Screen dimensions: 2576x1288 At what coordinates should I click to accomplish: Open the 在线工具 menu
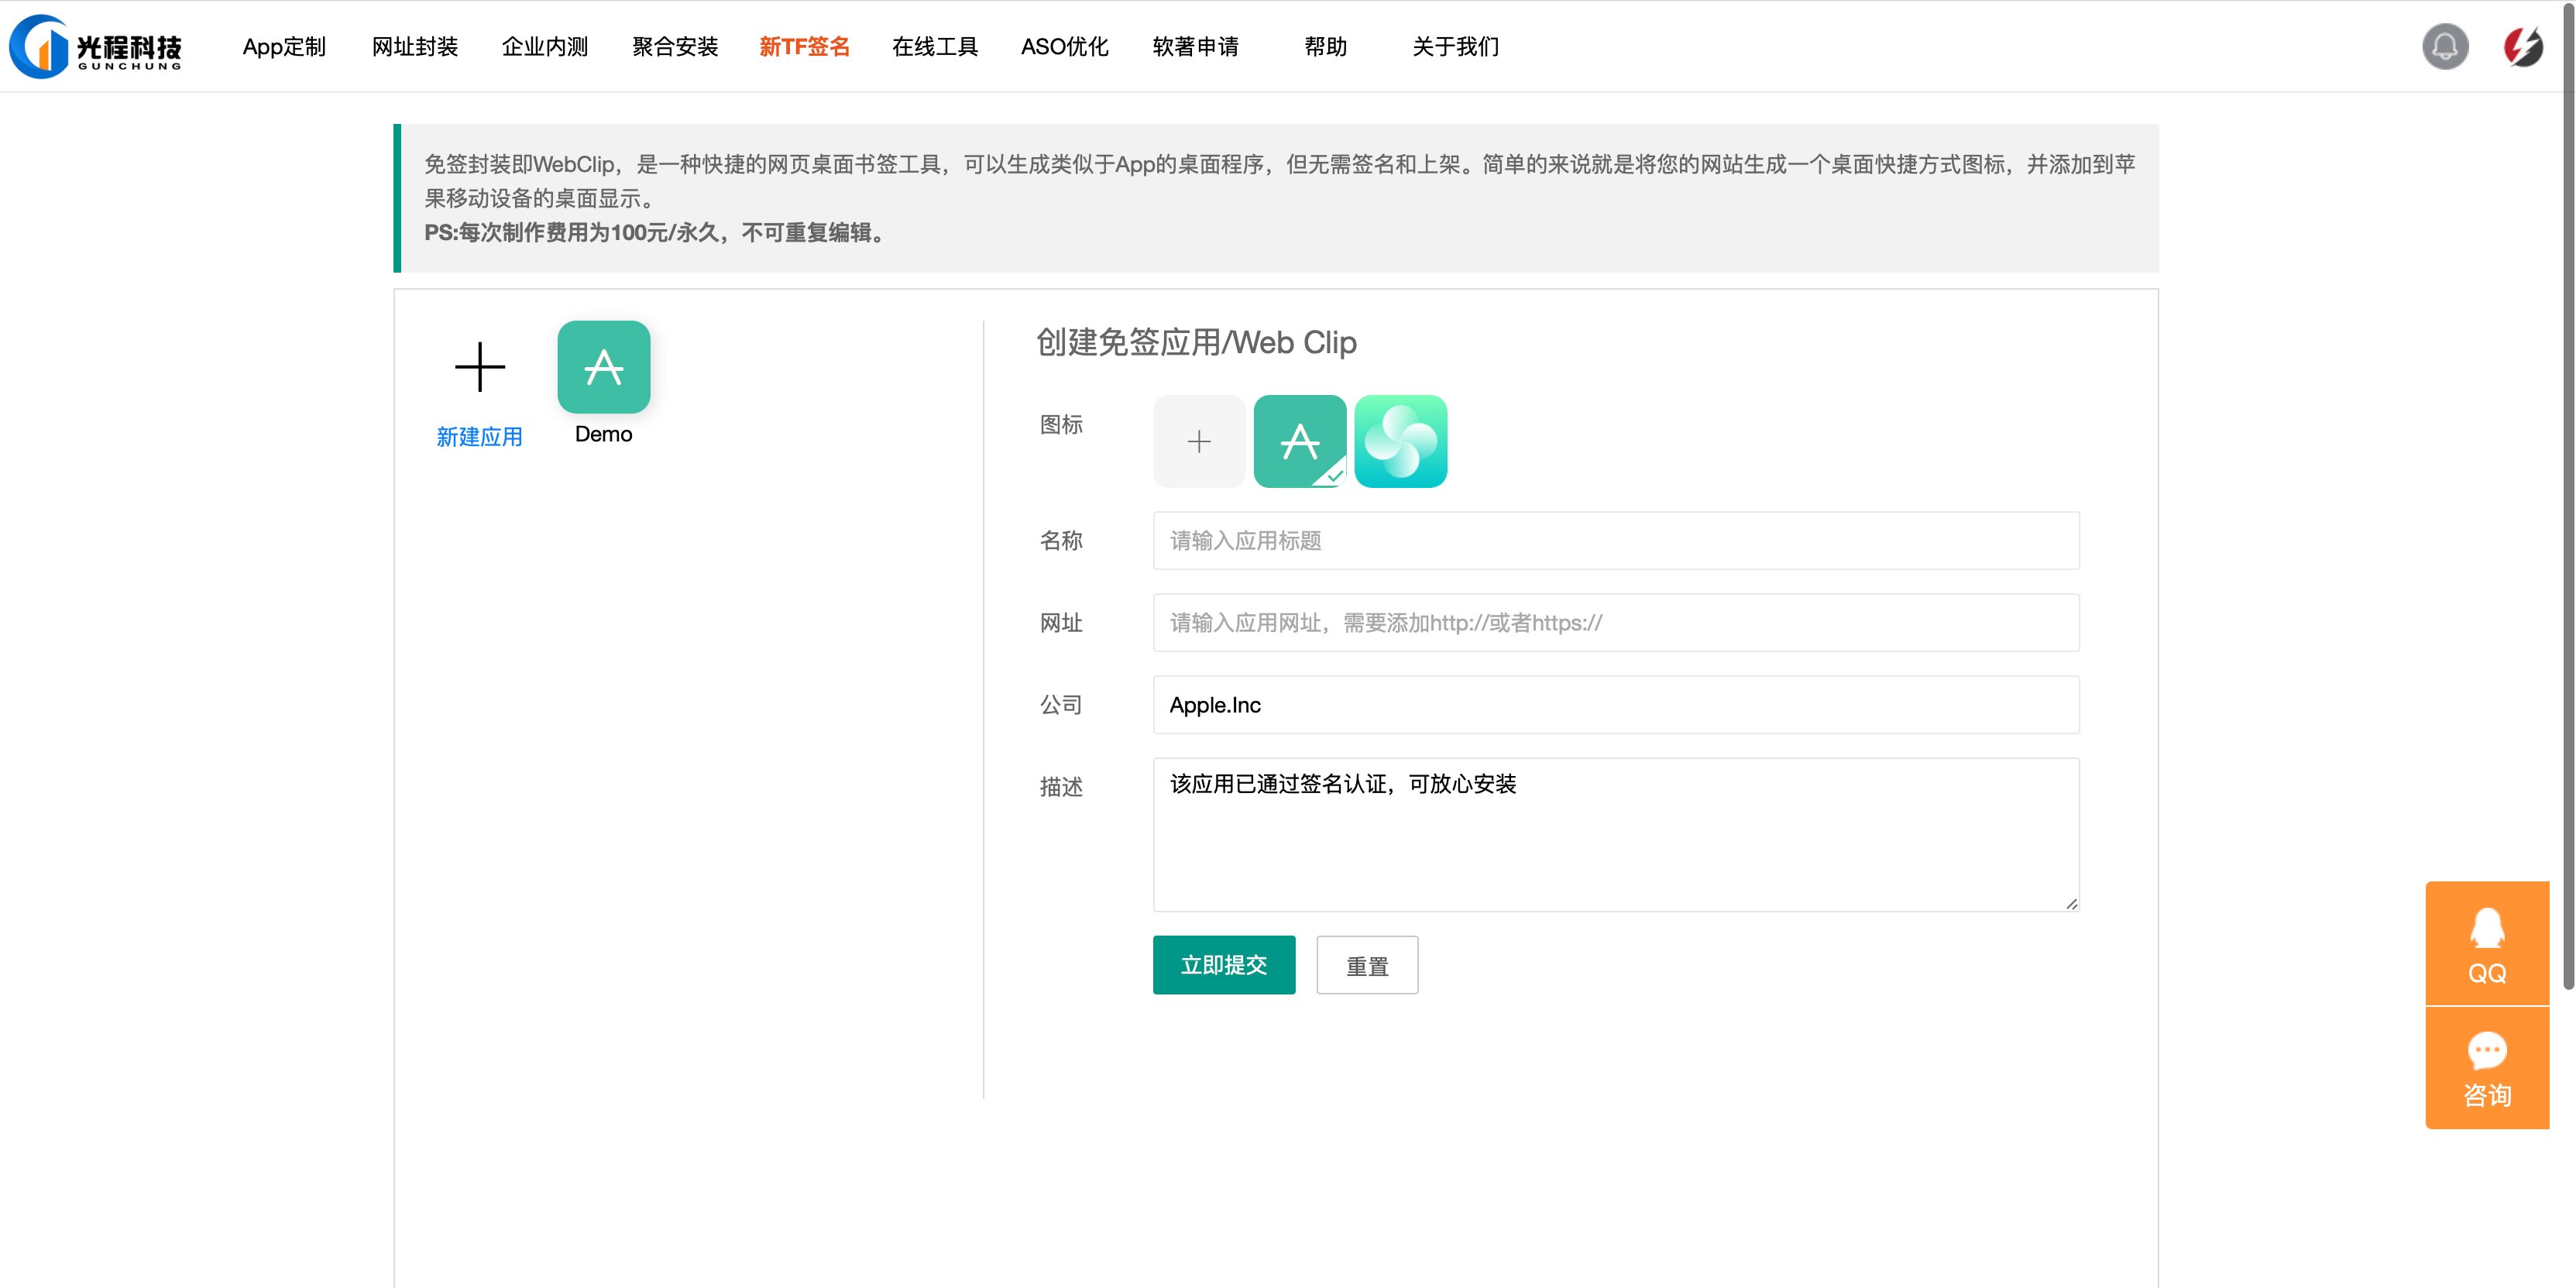pos(934,46)
